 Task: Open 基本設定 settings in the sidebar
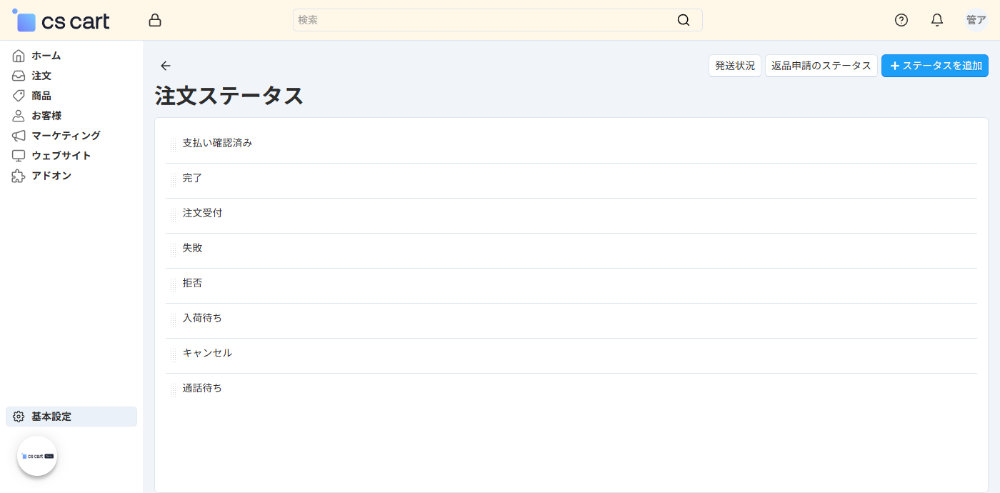[x=51, y=416]
